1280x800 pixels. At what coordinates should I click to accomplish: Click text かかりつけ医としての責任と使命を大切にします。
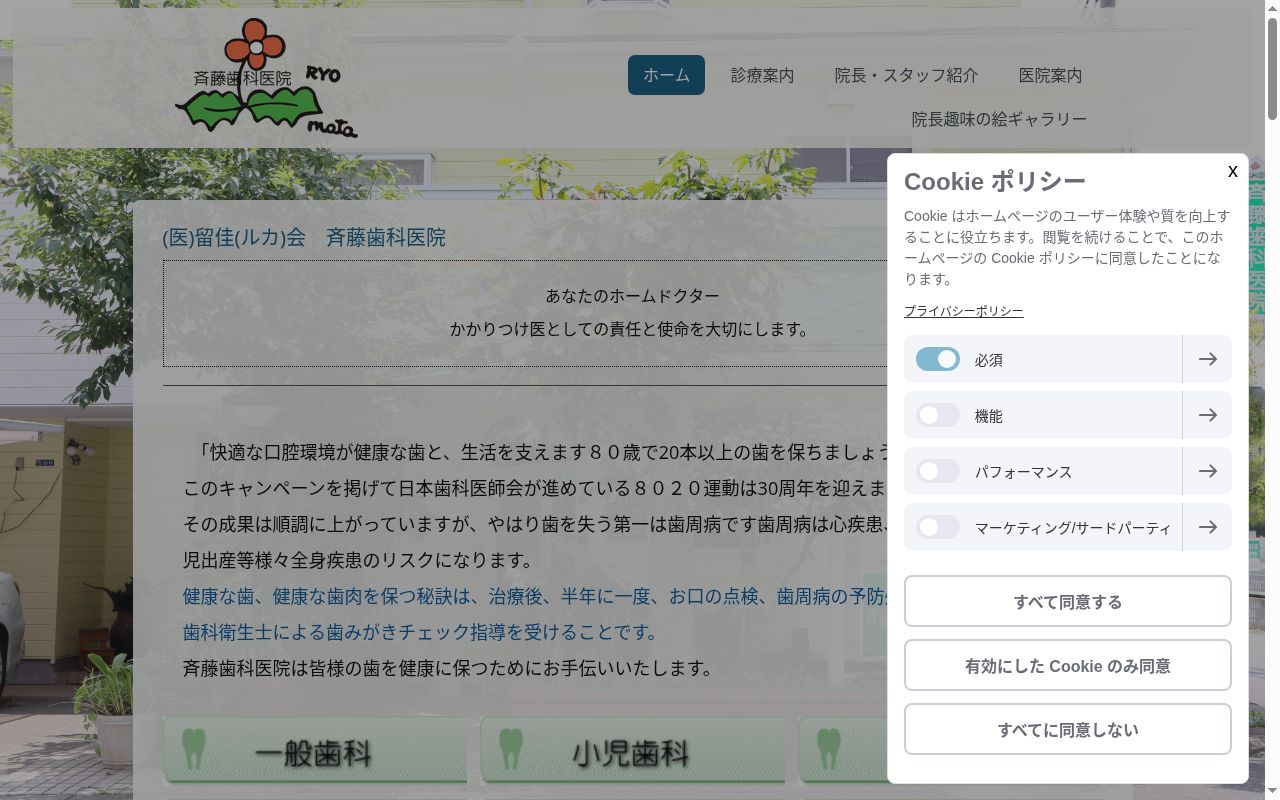[632, 329]
